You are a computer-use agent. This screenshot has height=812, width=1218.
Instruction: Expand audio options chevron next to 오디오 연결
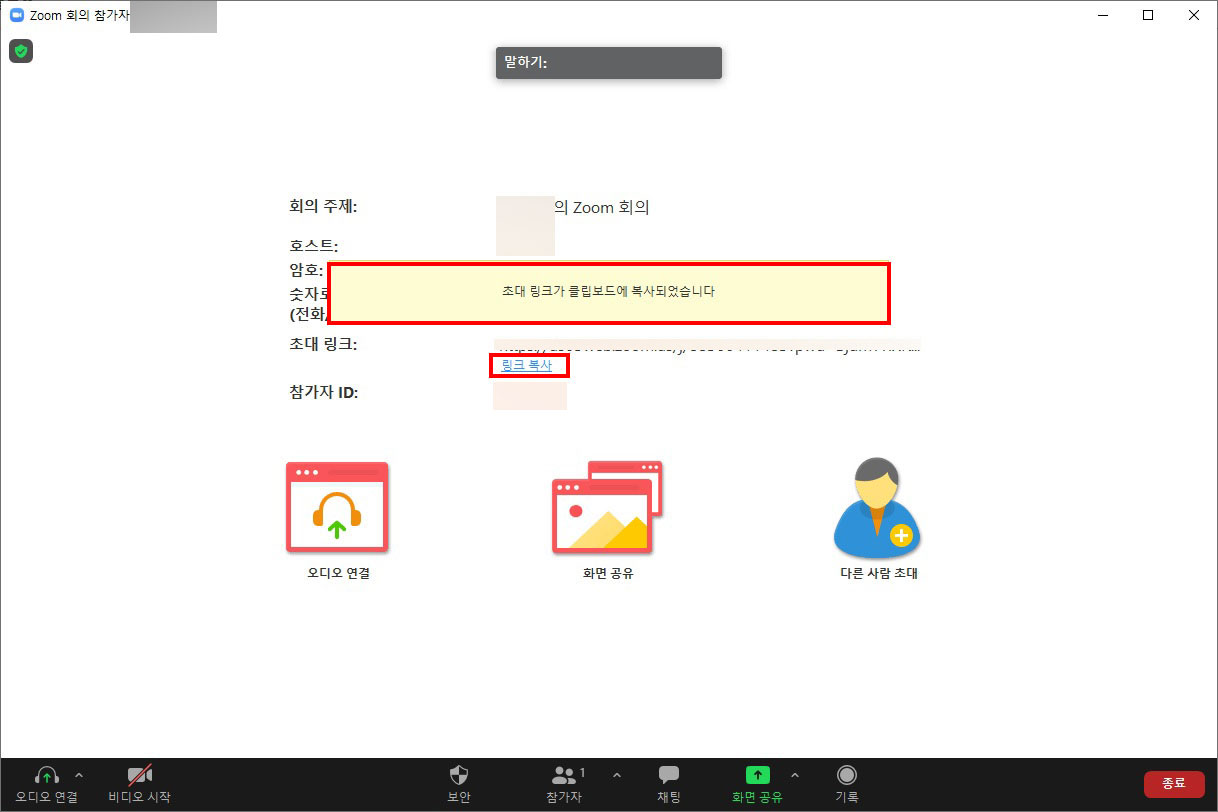tap(80, 775)
